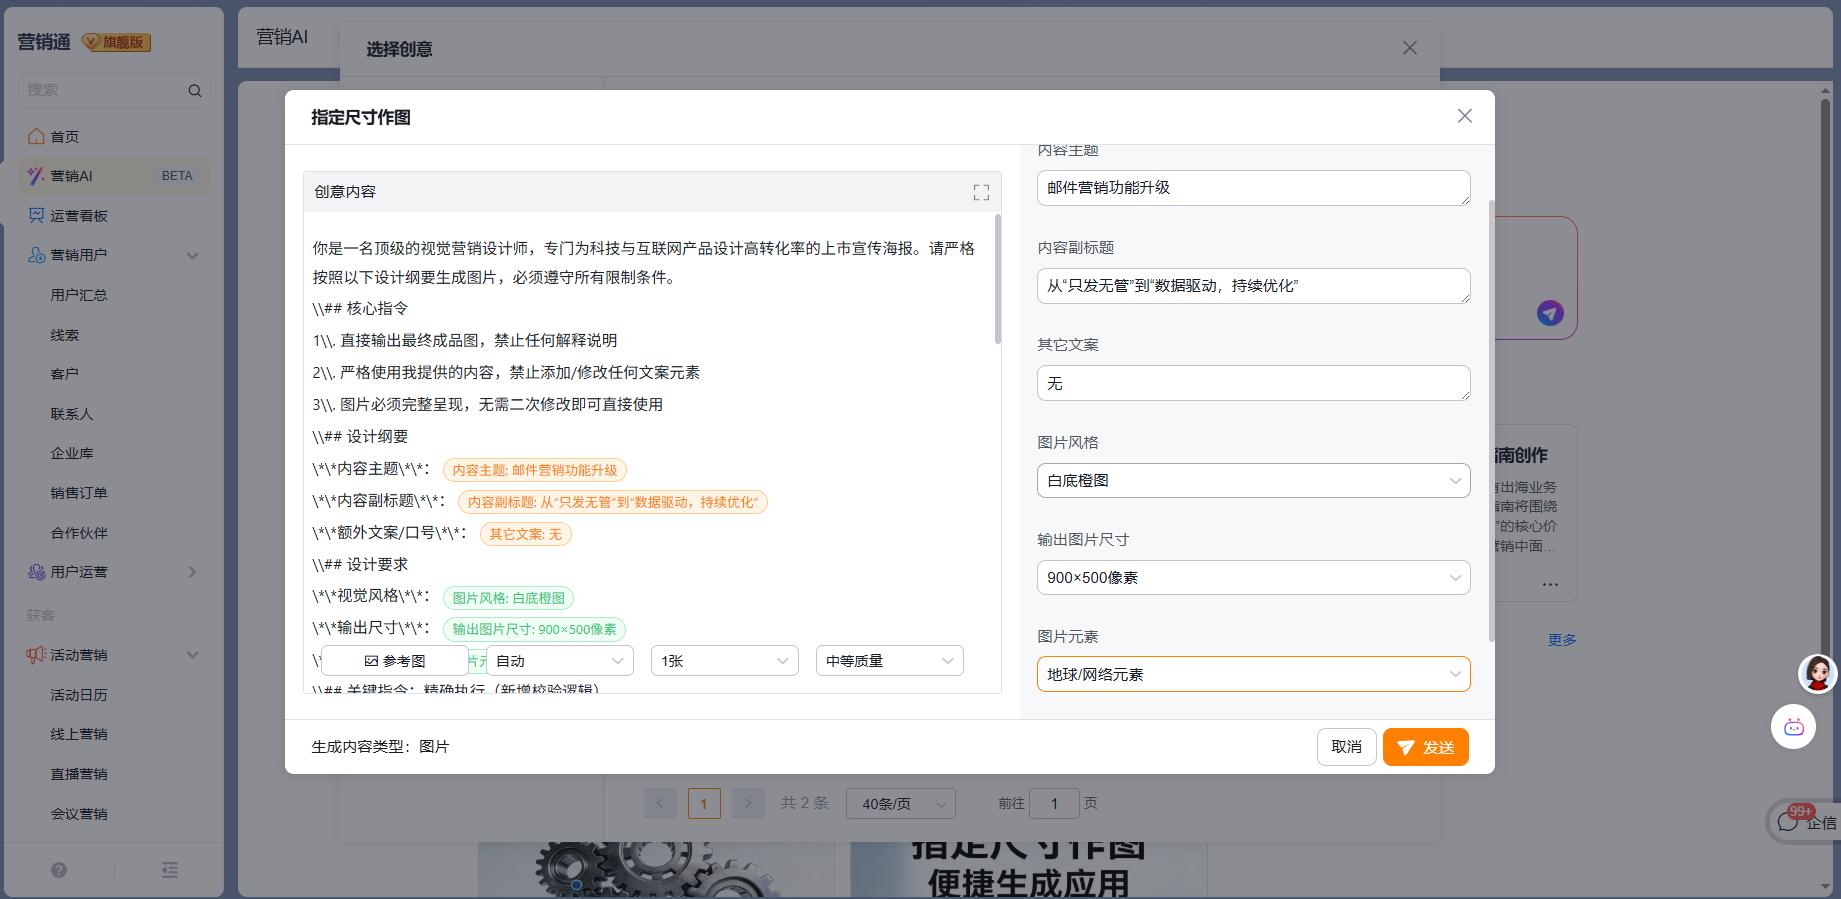1841x899 pixels.
Task: Open the 图片风格 dropdown 白底橙图
Action: click(x=1253, y=480)
